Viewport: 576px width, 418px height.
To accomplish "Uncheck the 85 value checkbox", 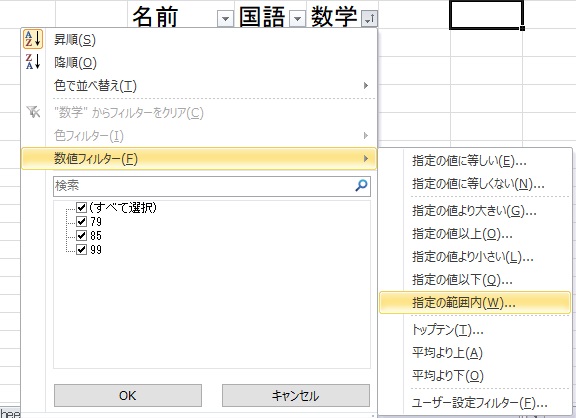I will pyautogui.click(x=82, y=235).
